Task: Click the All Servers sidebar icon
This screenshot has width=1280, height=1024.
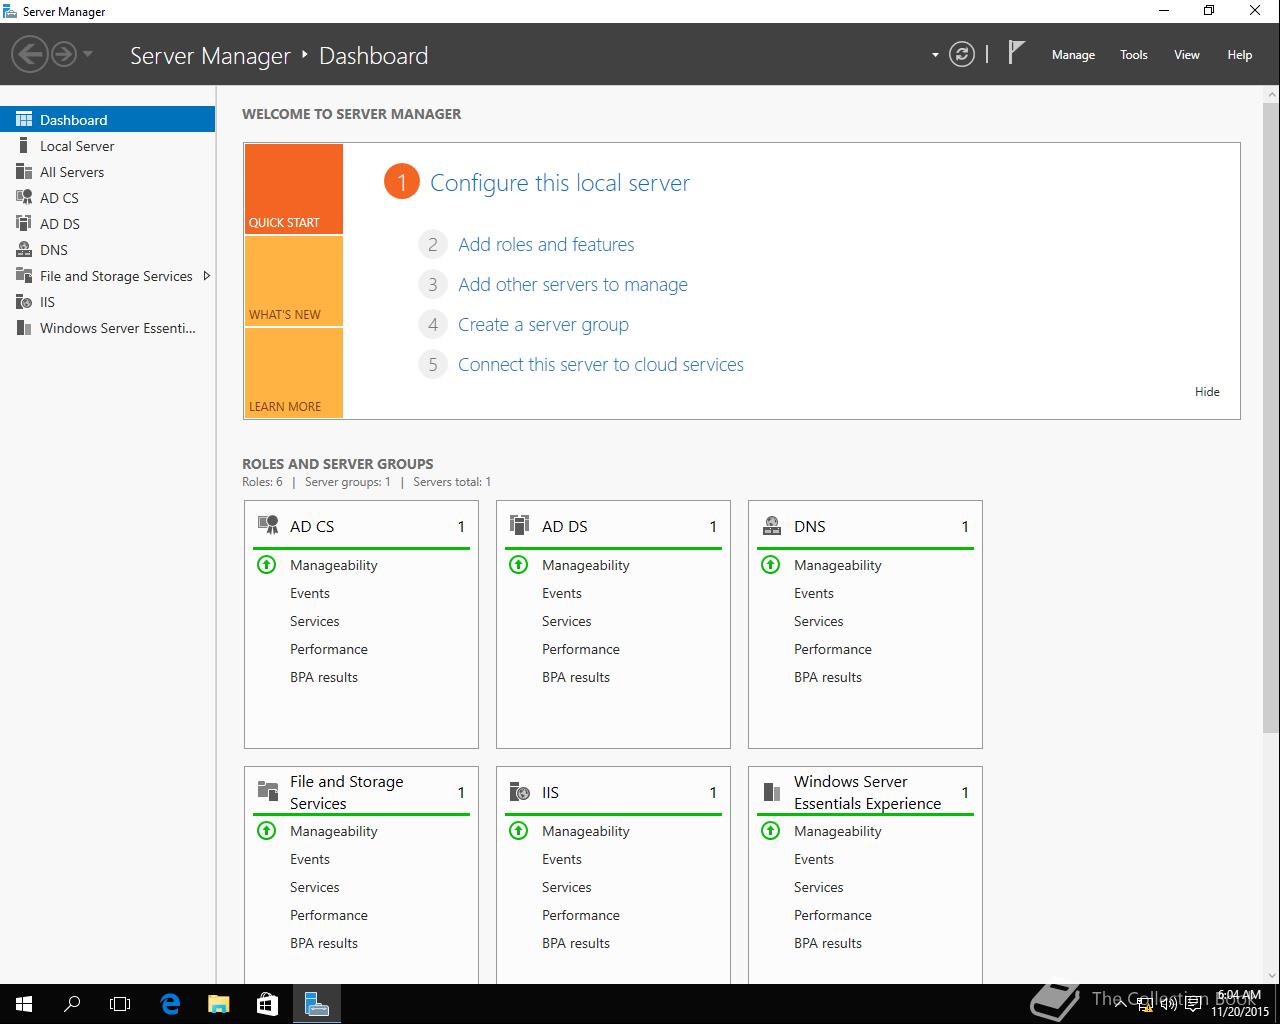Action: 24,172
